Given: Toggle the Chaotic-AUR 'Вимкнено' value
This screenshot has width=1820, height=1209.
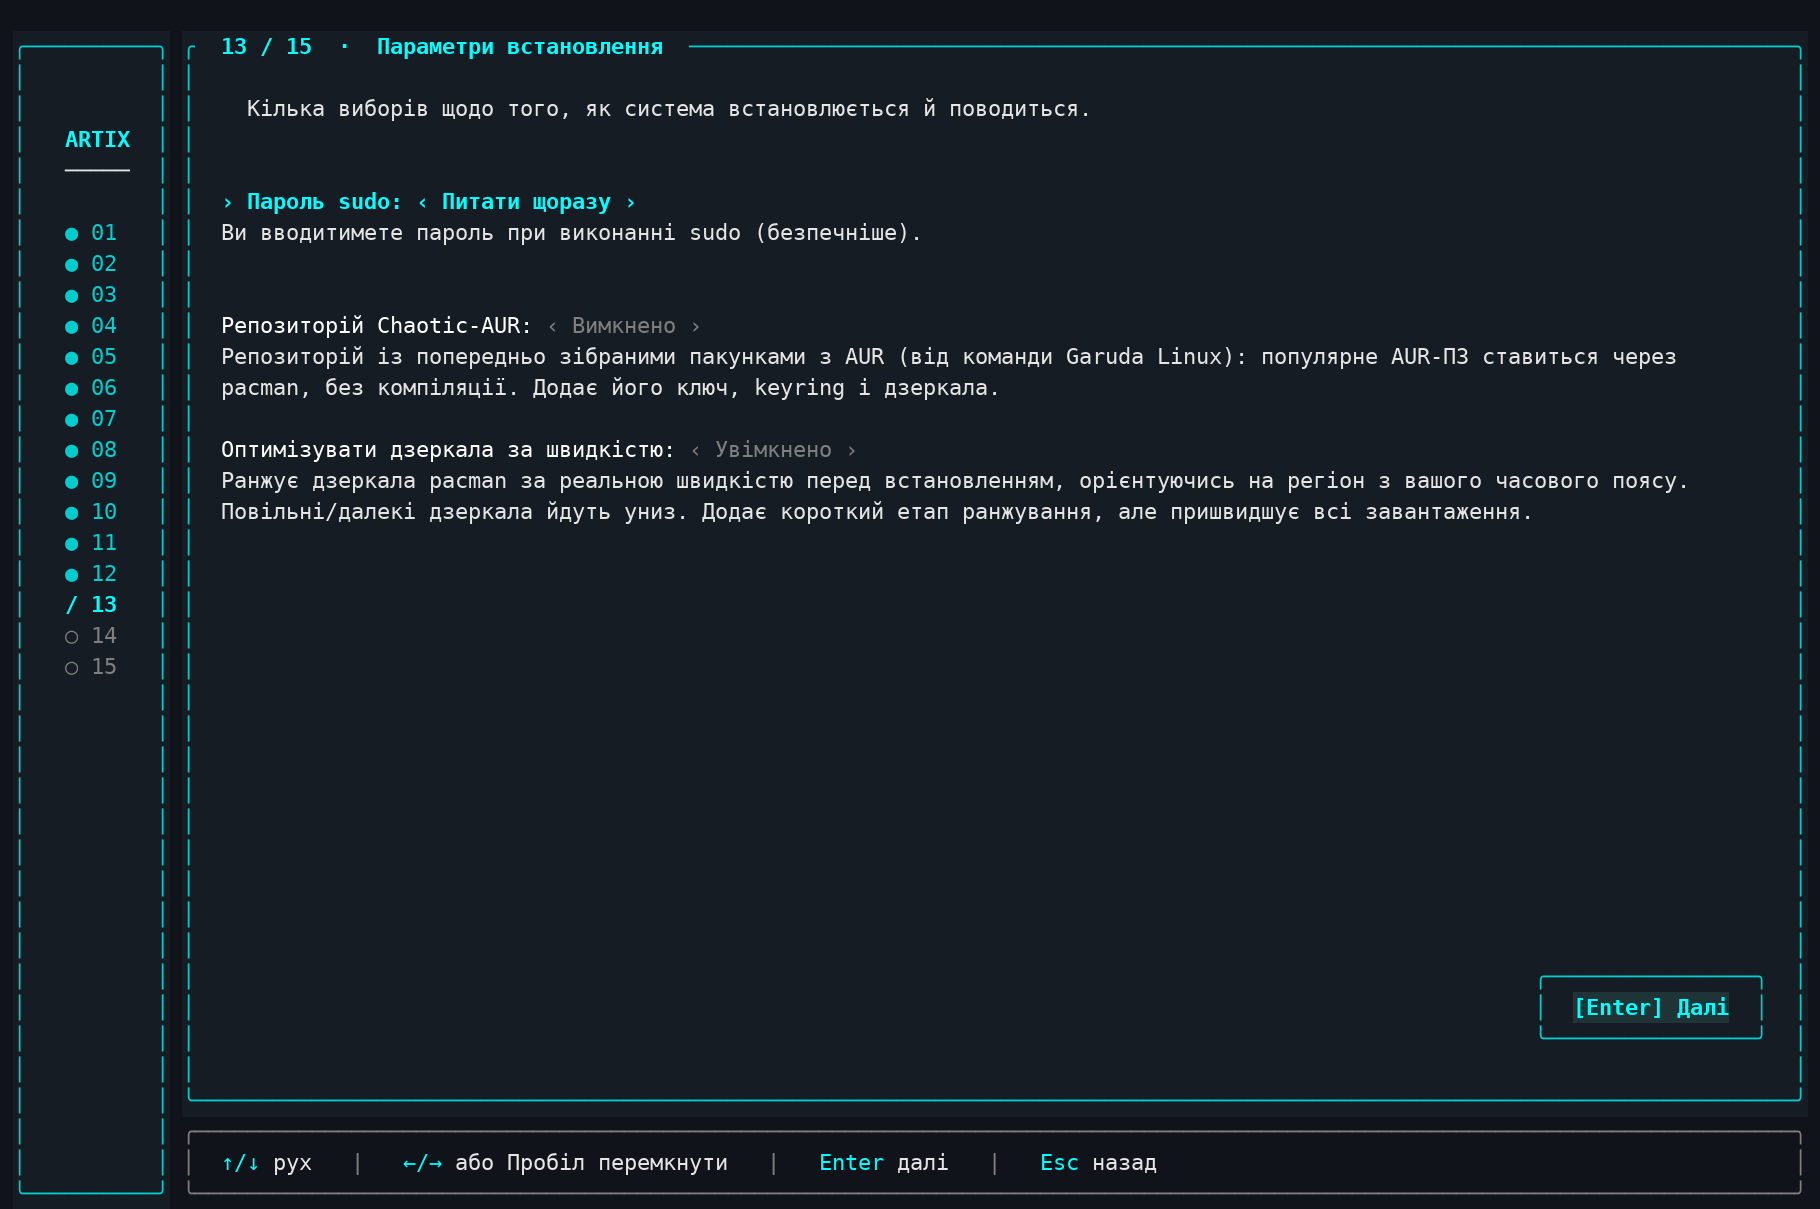Looking at the screenshot, I should 624,326.
